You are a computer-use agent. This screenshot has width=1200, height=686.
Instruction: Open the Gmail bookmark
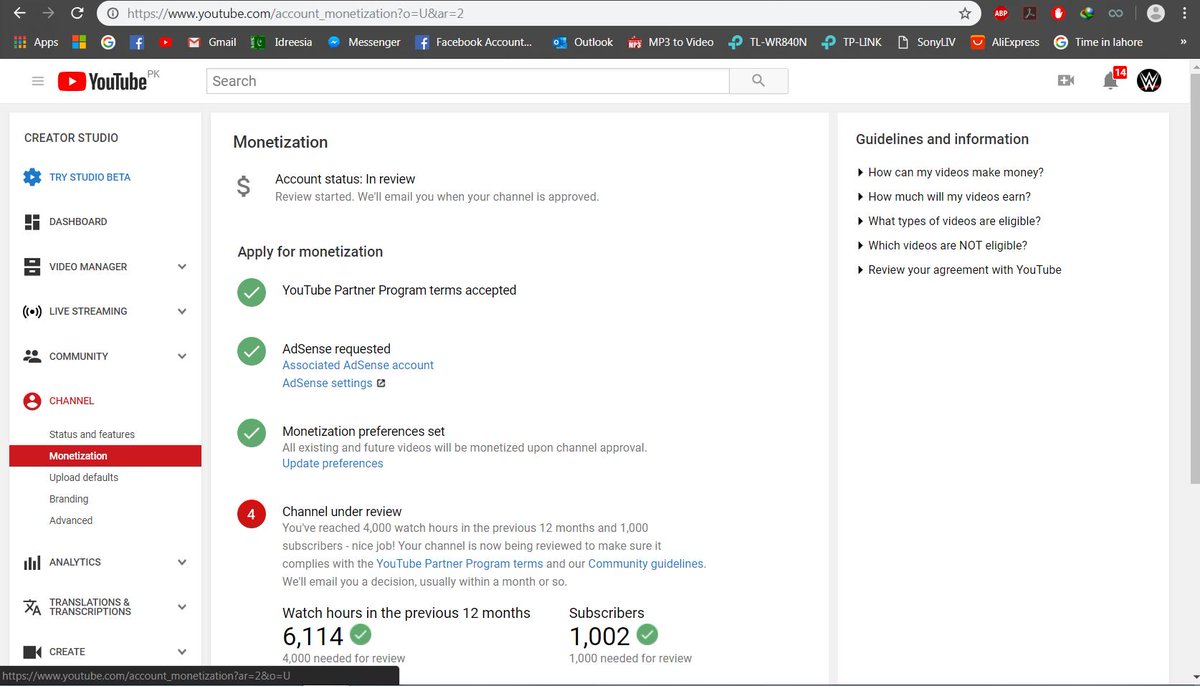click(213, 42)
